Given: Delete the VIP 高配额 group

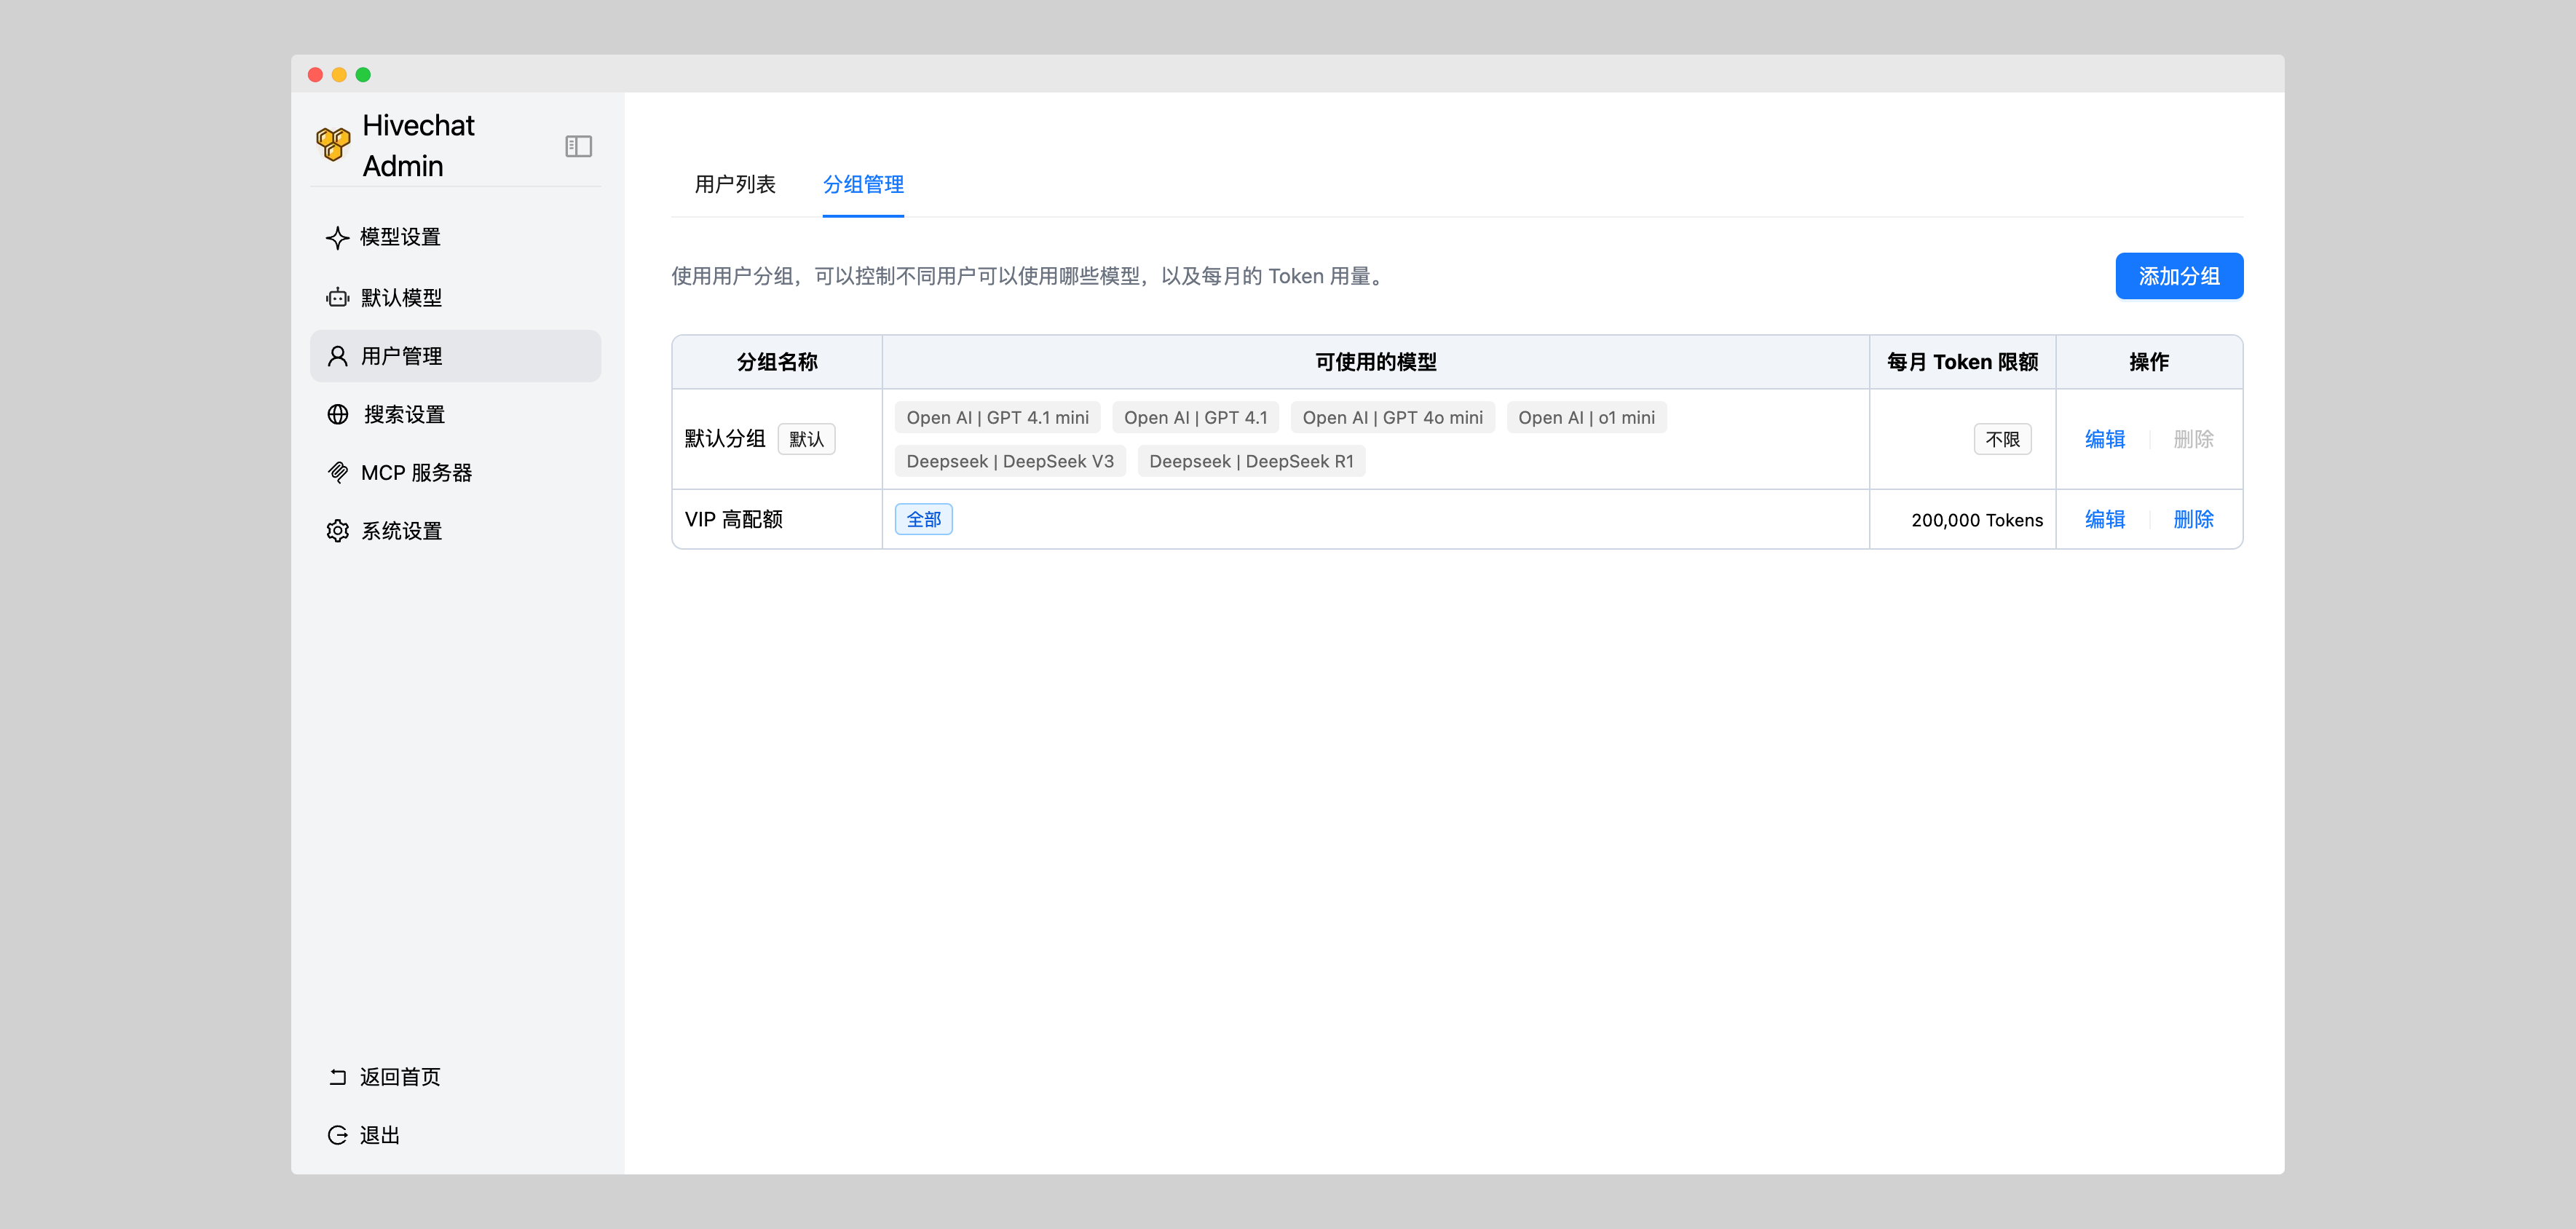Looking at the screenshot, I should (2192, 519).
